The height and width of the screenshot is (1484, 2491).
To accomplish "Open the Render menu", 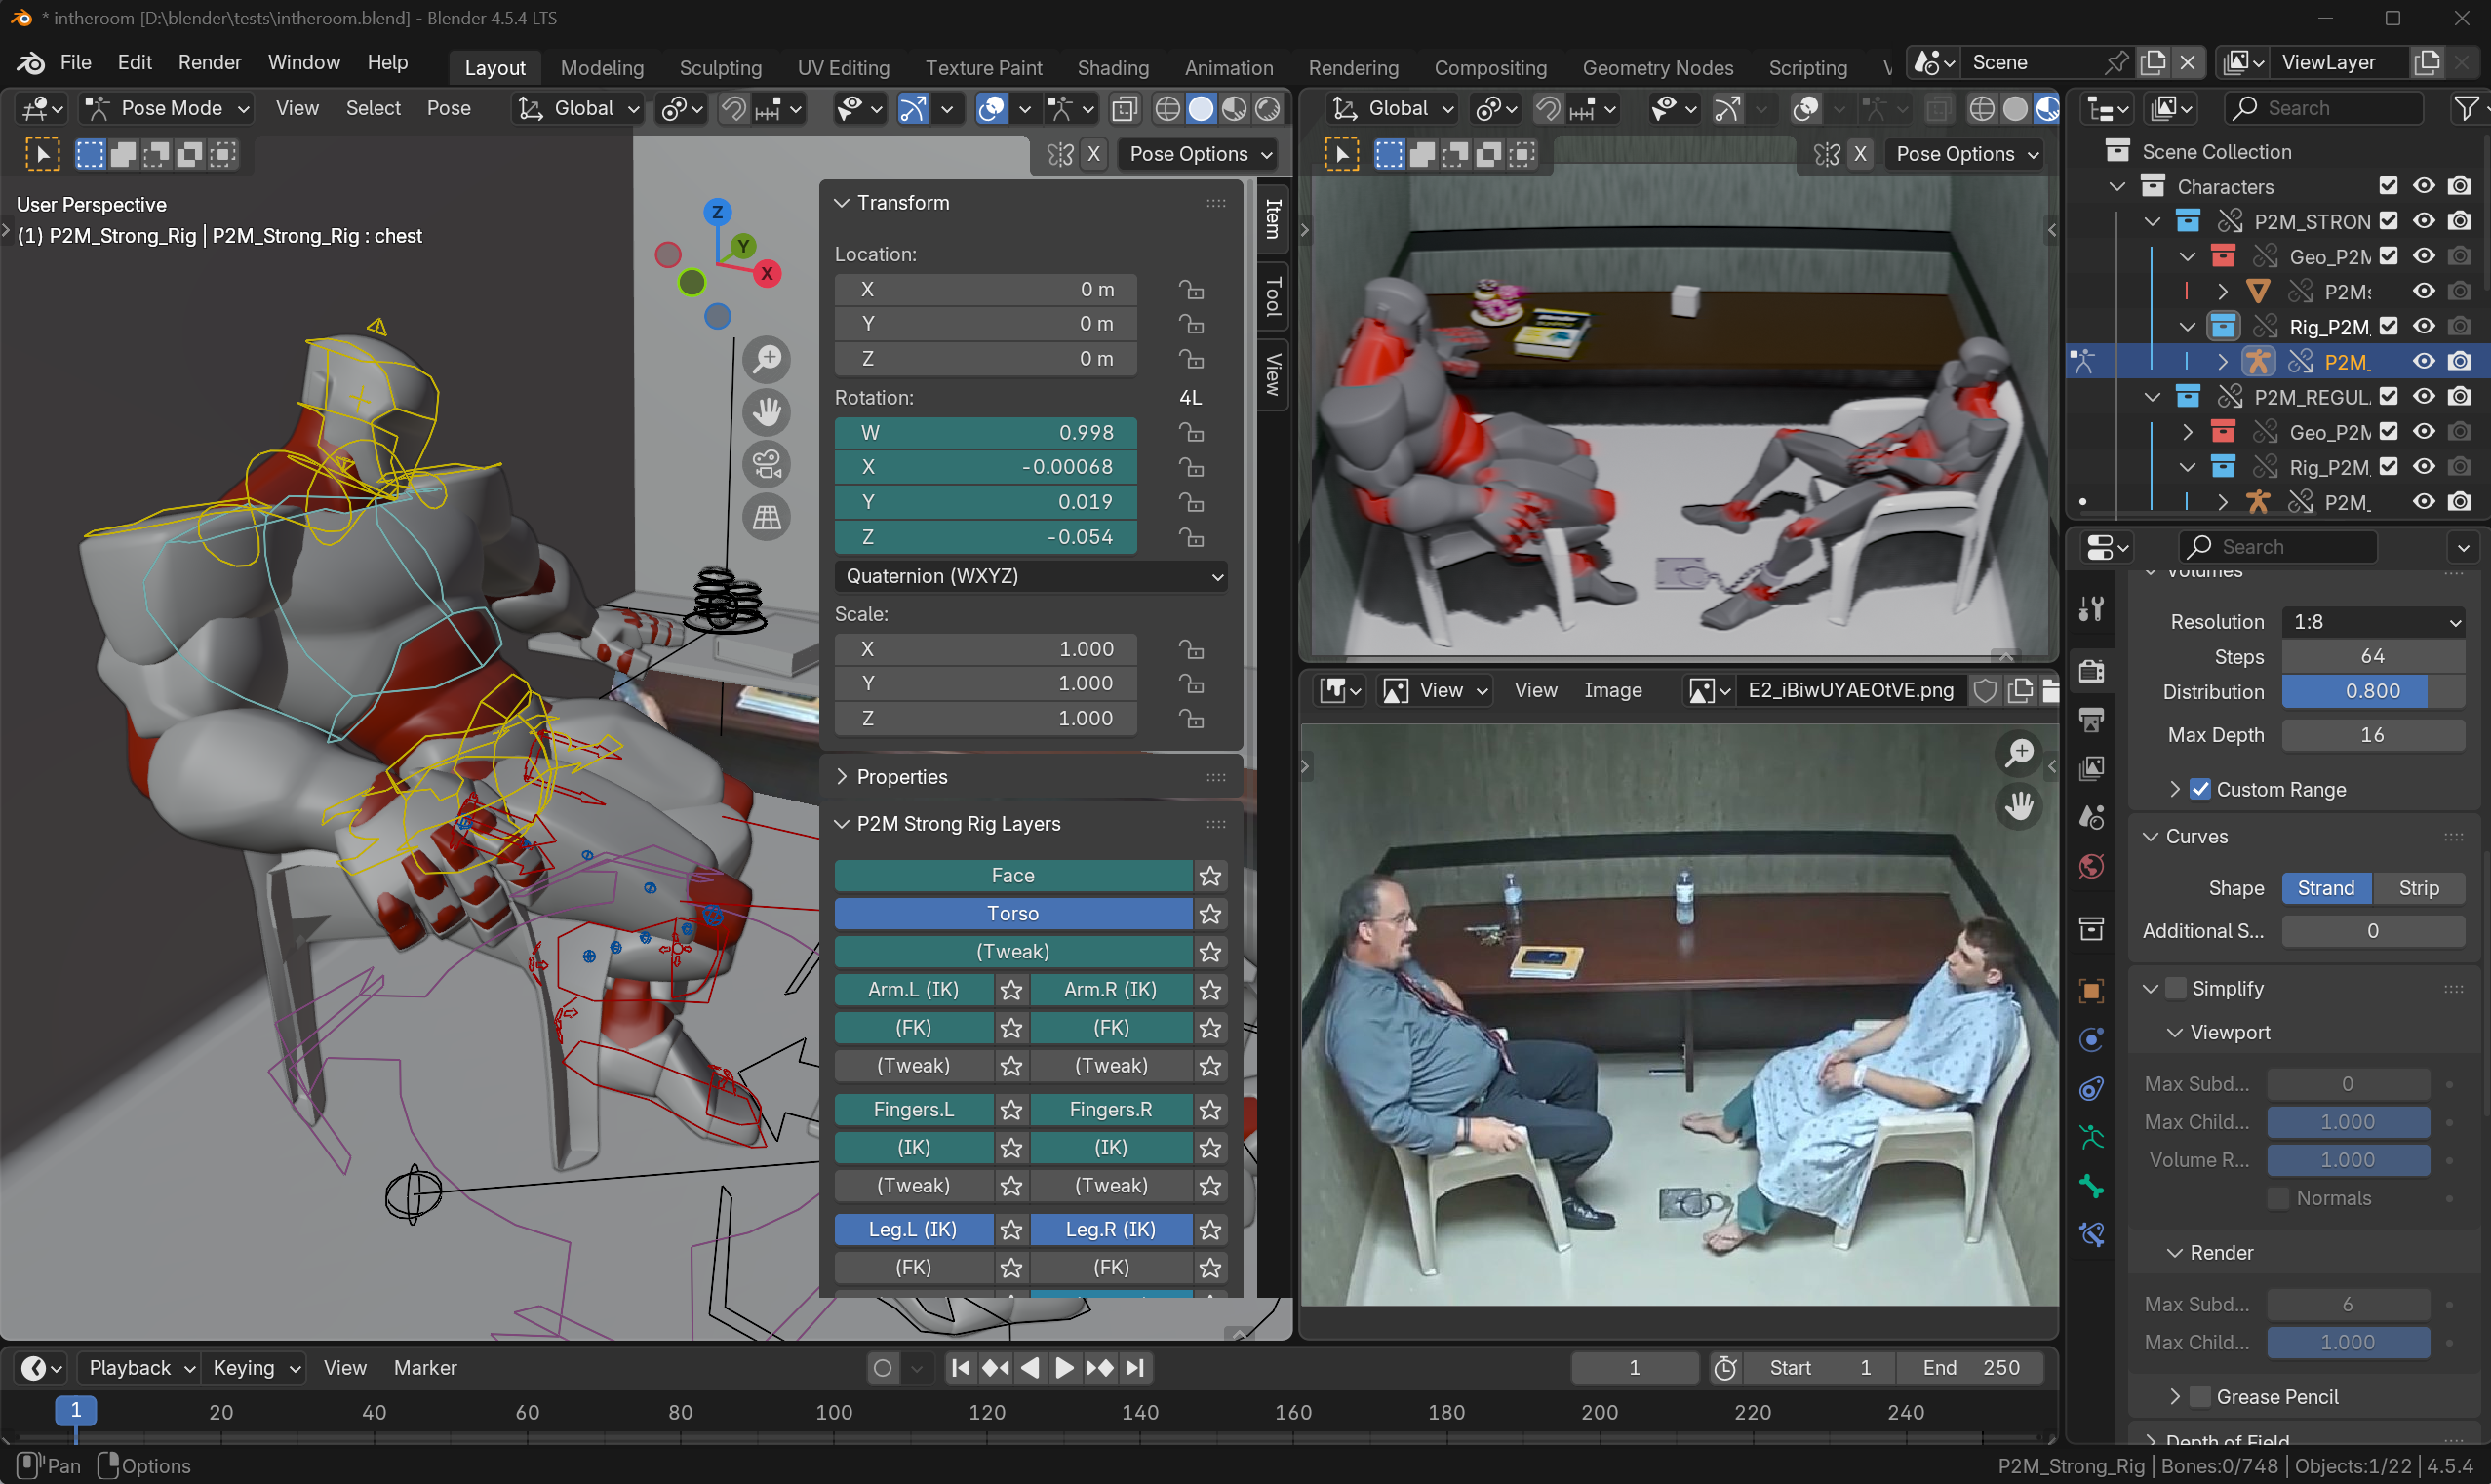I will point(209,63).
